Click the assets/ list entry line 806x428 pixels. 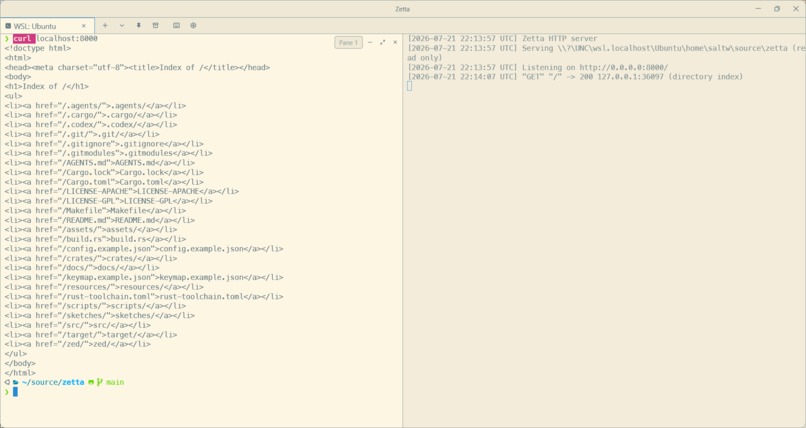tap(91, 230)
